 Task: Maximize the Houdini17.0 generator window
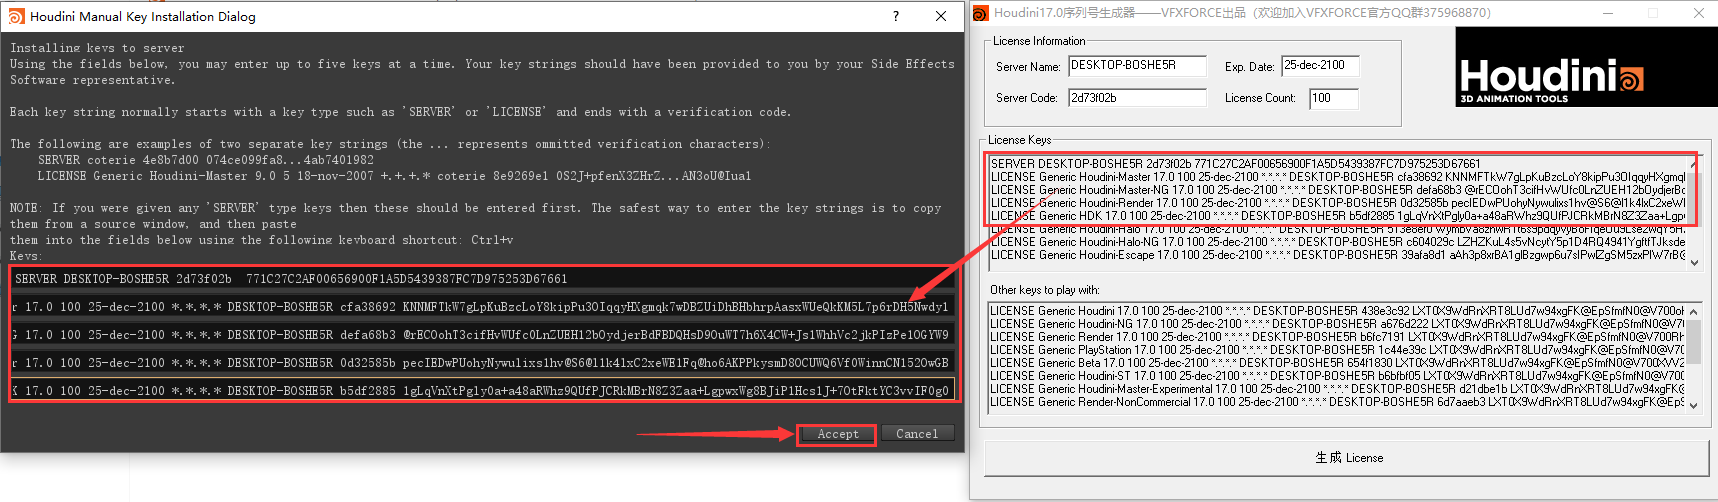coord(1653,13)
